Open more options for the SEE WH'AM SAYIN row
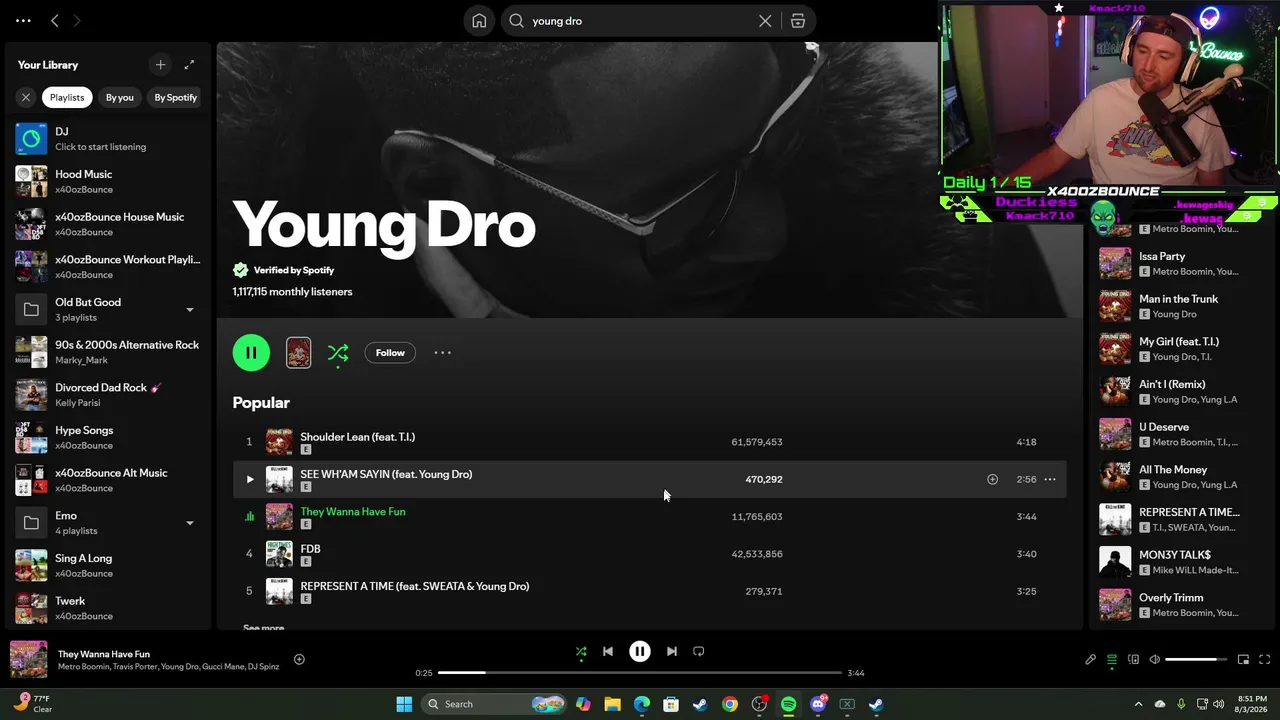1280x720 pixels. click(x=1050, y=479)
